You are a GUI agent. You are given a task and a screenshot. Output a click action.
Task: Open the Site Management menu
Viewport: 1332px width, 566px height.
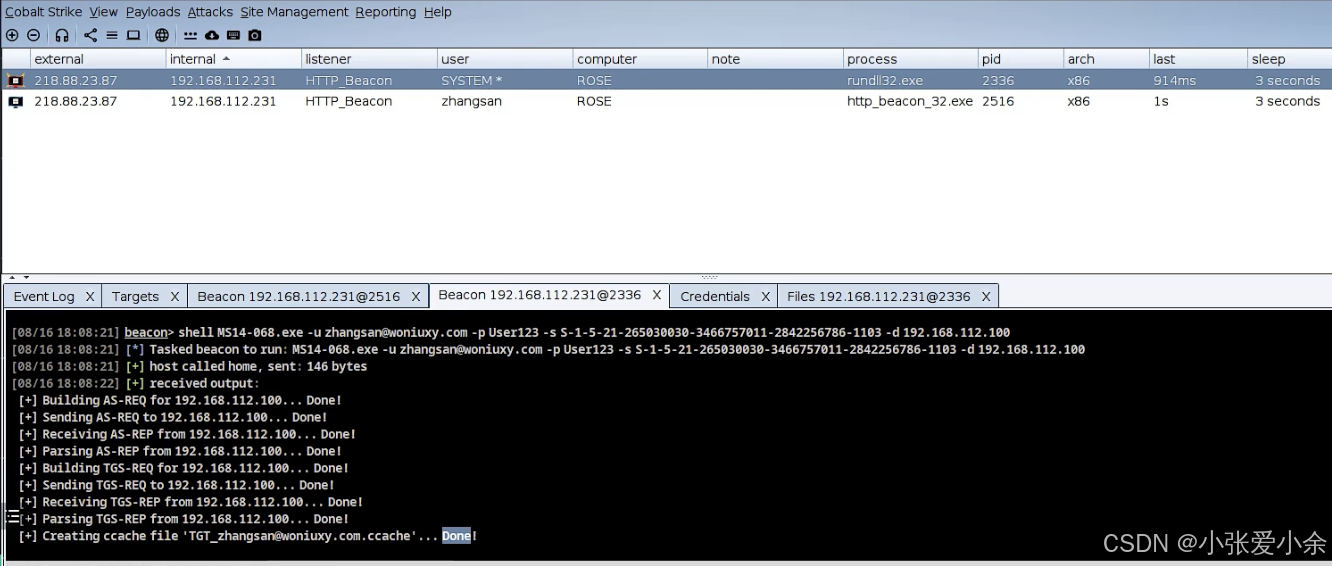click(x=294, y=12)
